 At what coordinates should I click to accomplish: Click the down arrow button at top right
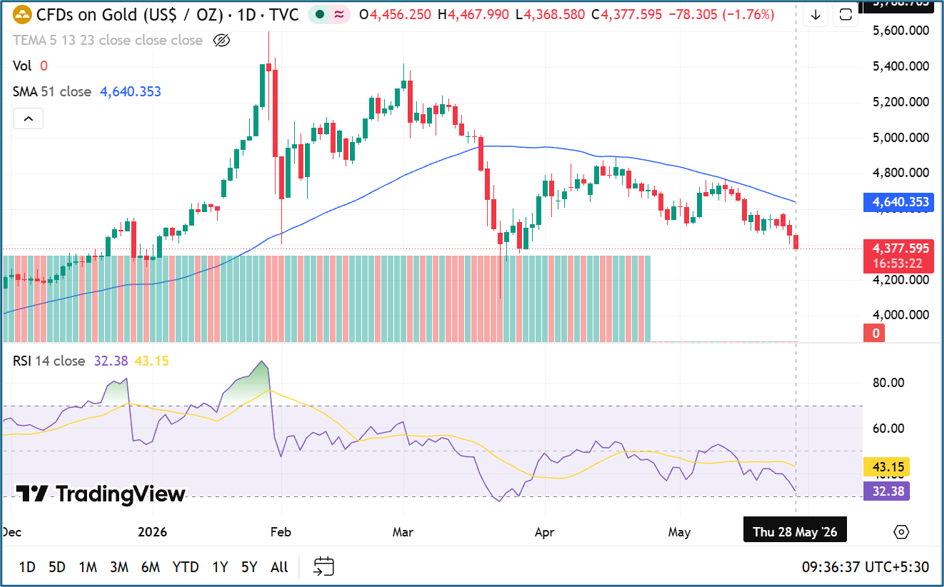coord(815,15)
